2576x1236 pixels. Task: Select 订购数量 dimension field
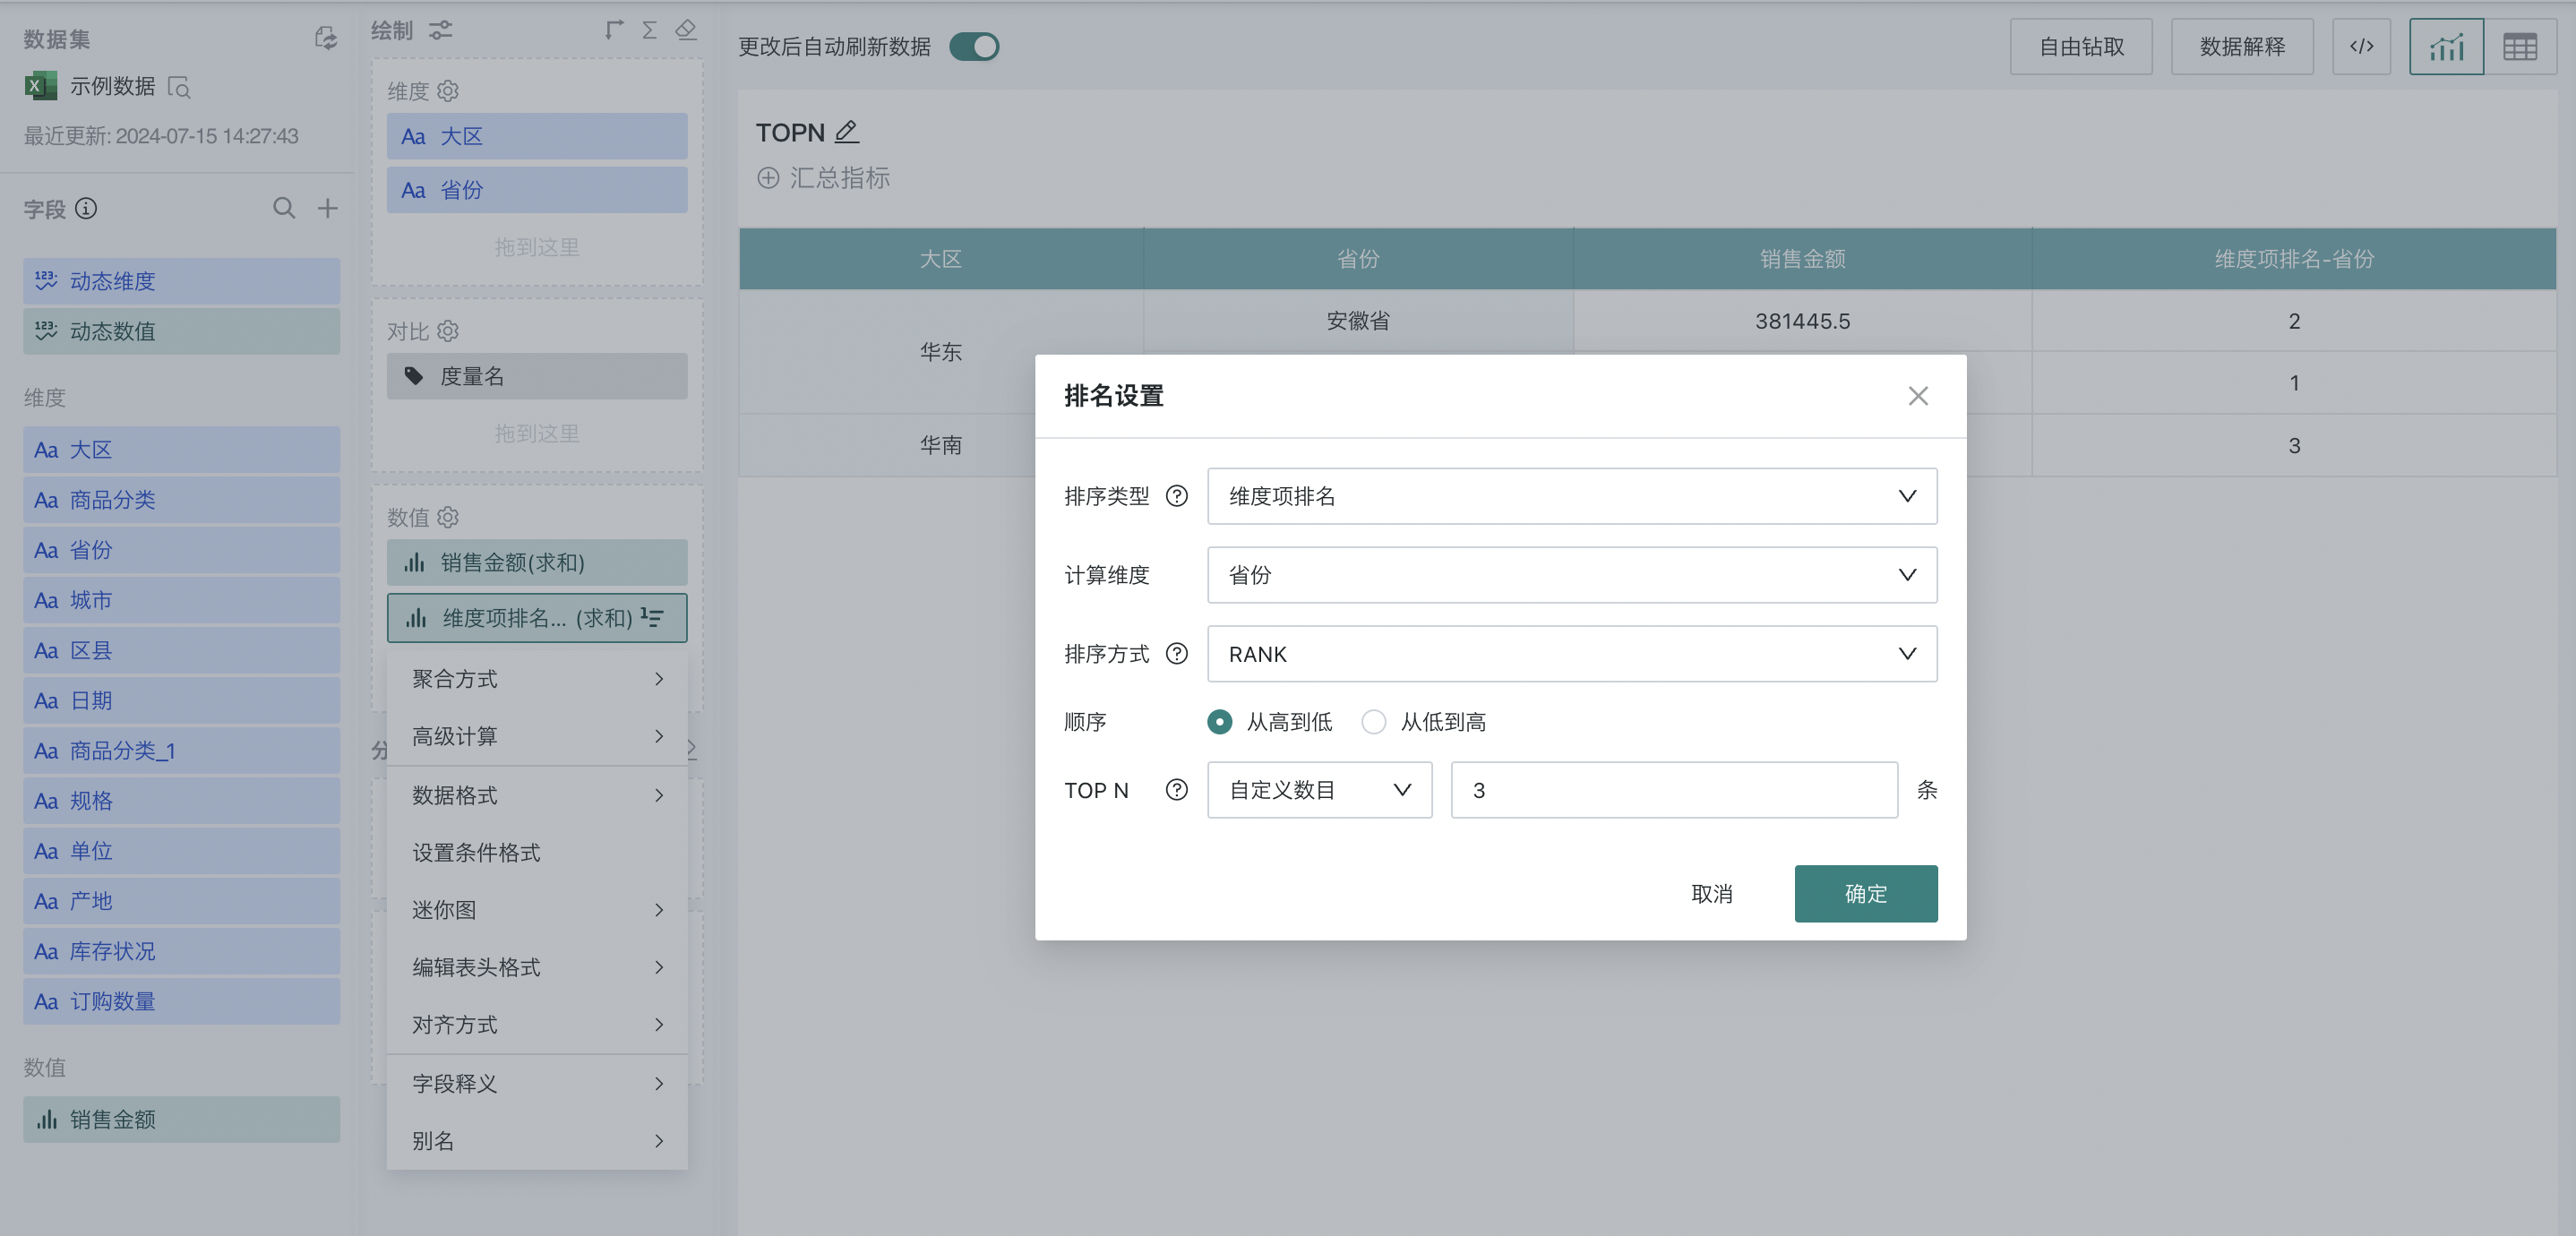point(181,1001)
